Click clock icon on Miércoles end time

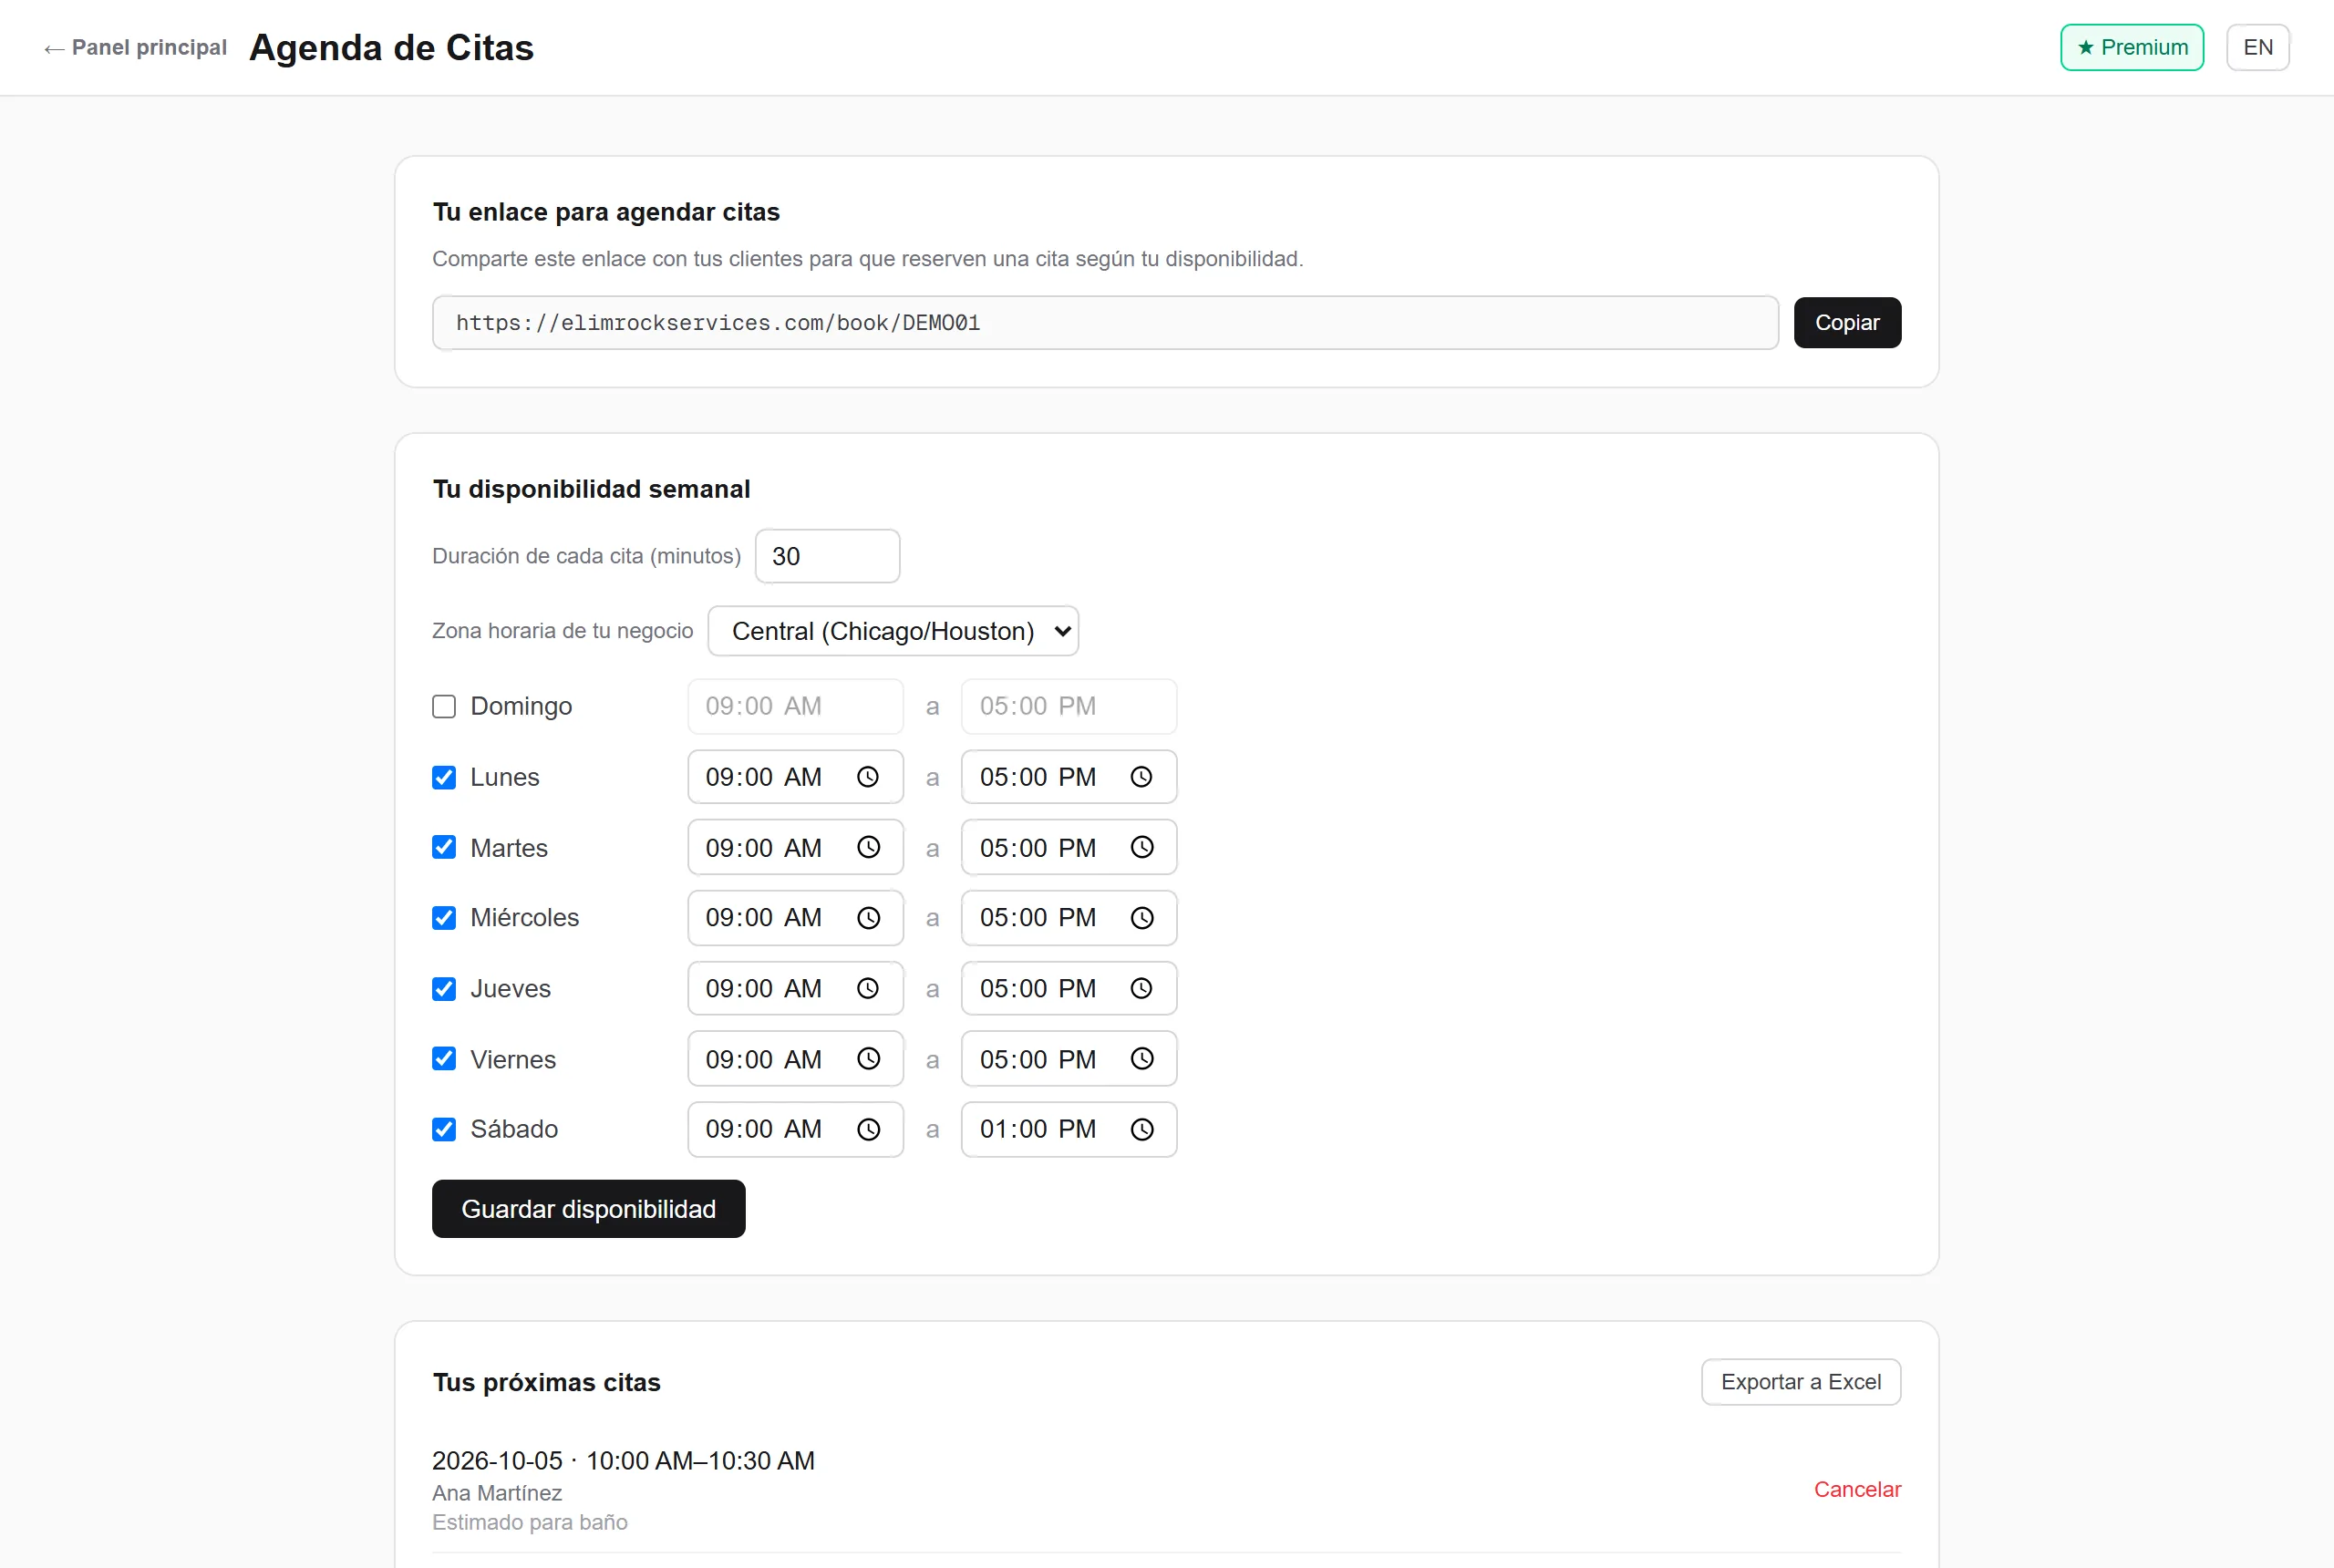click(1141, 918)
